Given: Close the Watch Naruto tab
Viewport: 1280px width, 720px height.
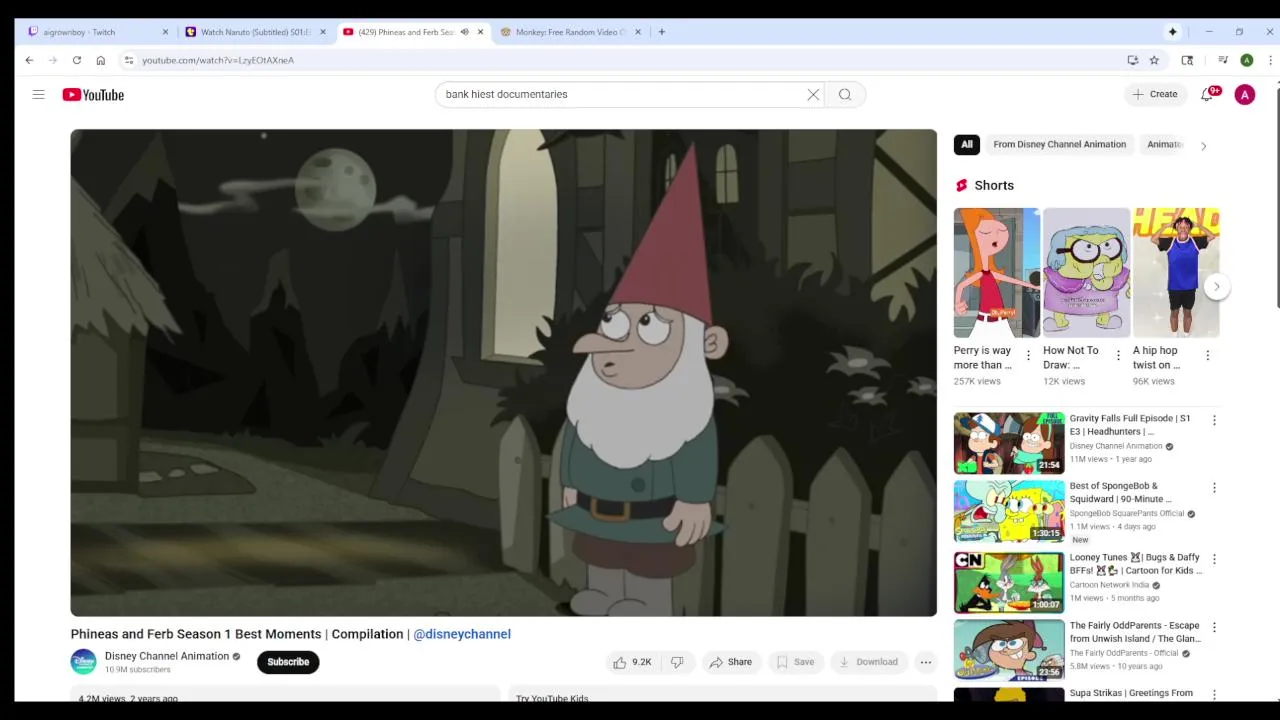Looking at the screenshot, I should [x=322, y=32].
